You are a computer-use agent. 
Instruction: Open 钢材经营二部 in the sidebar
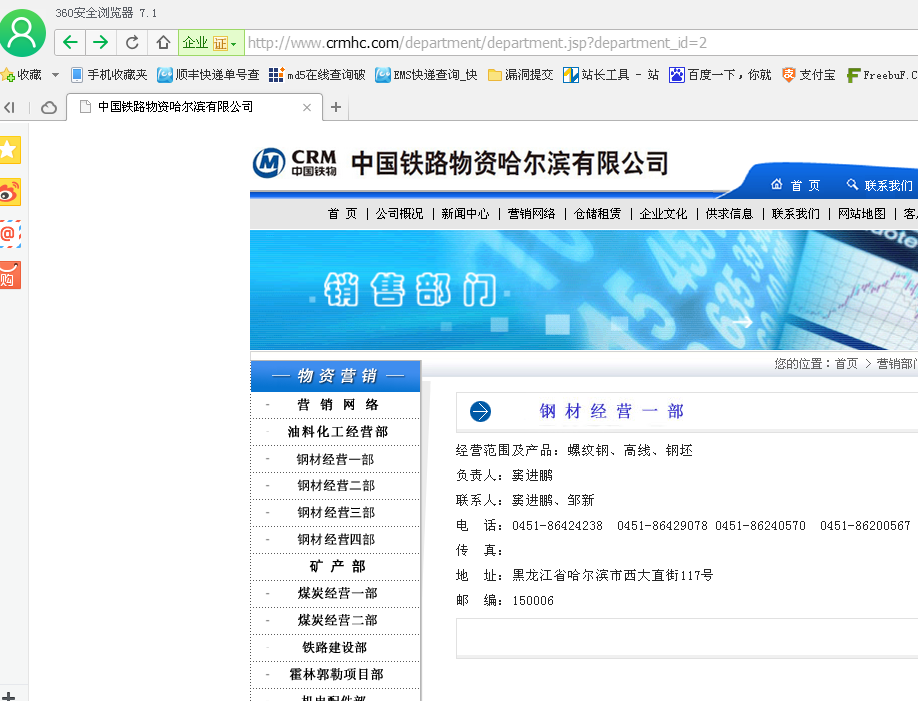pyautogui.click(x=335, y=485)
